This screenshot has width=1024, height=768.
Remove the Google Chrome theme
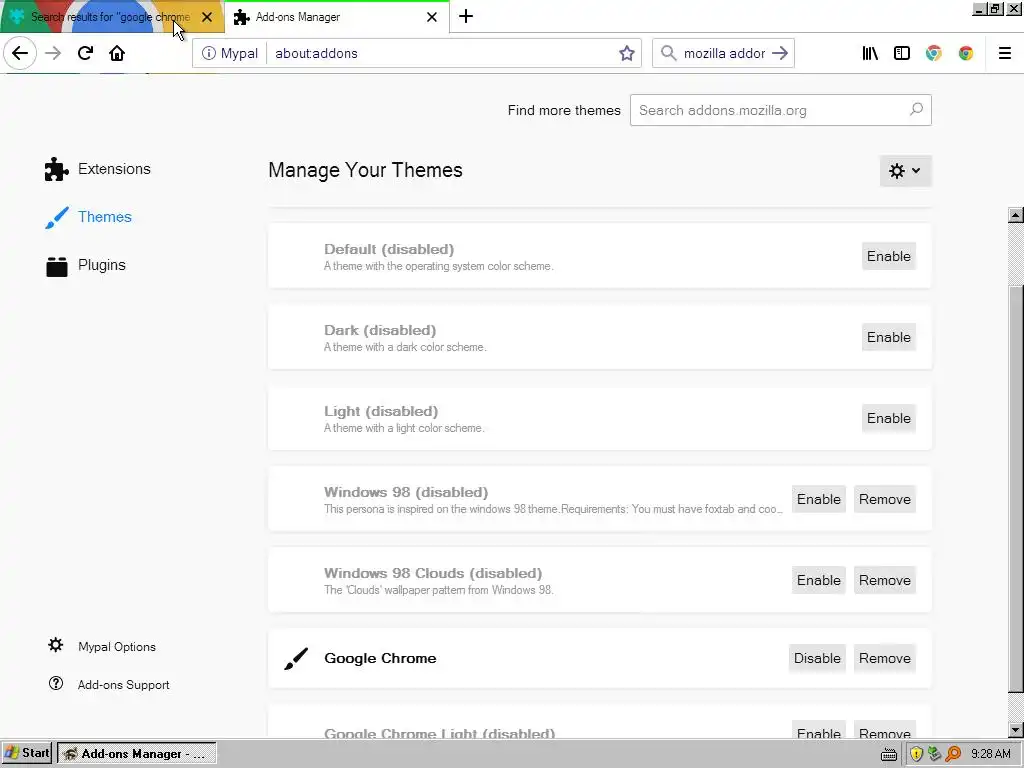(884, 658)
